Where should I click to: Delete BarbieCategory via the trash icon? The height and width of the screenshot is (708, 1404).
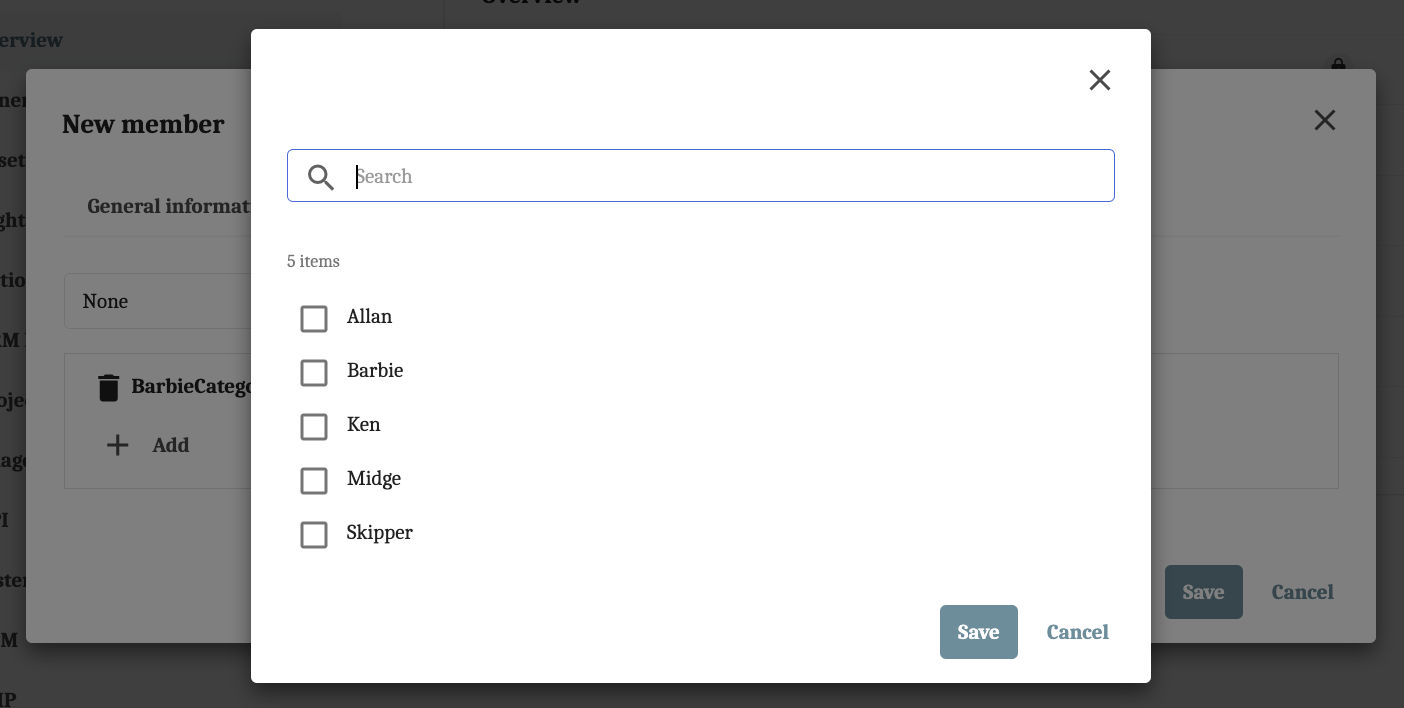pyautogui.click(x=108, y=386)
